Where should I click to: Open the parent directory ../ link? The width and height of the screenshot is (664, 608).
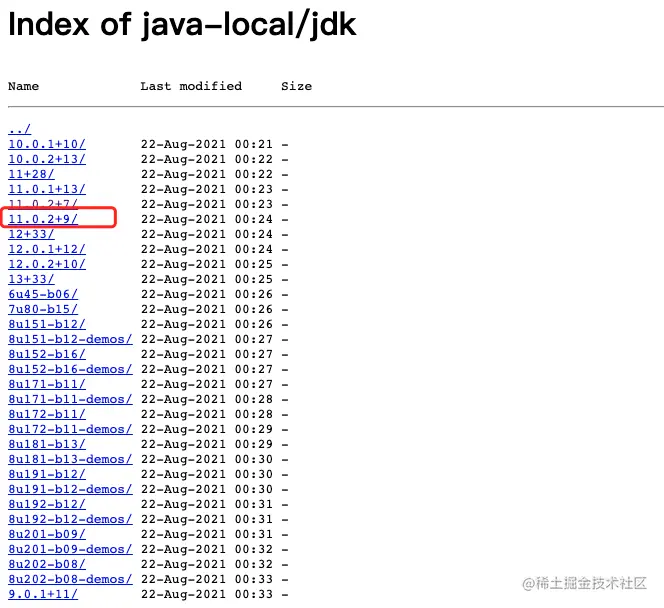coord(19,129)
